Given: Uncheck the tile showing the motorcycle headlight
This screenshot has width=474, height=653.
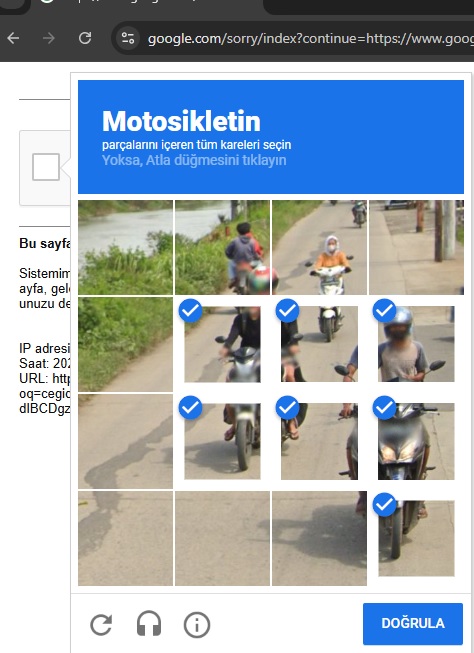Looking at the screenshot, I should point(416,441).
